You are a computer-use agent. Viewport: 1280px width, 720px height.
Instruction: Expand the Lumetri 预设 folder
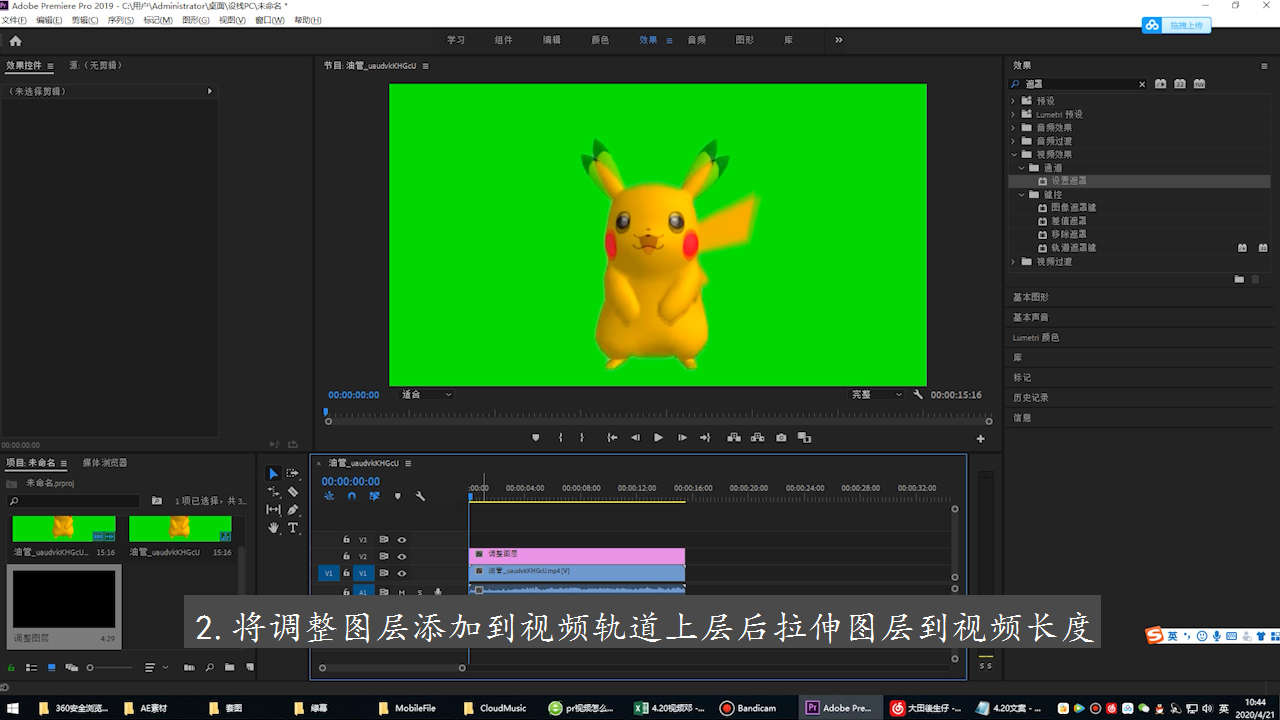(1013, 114)
